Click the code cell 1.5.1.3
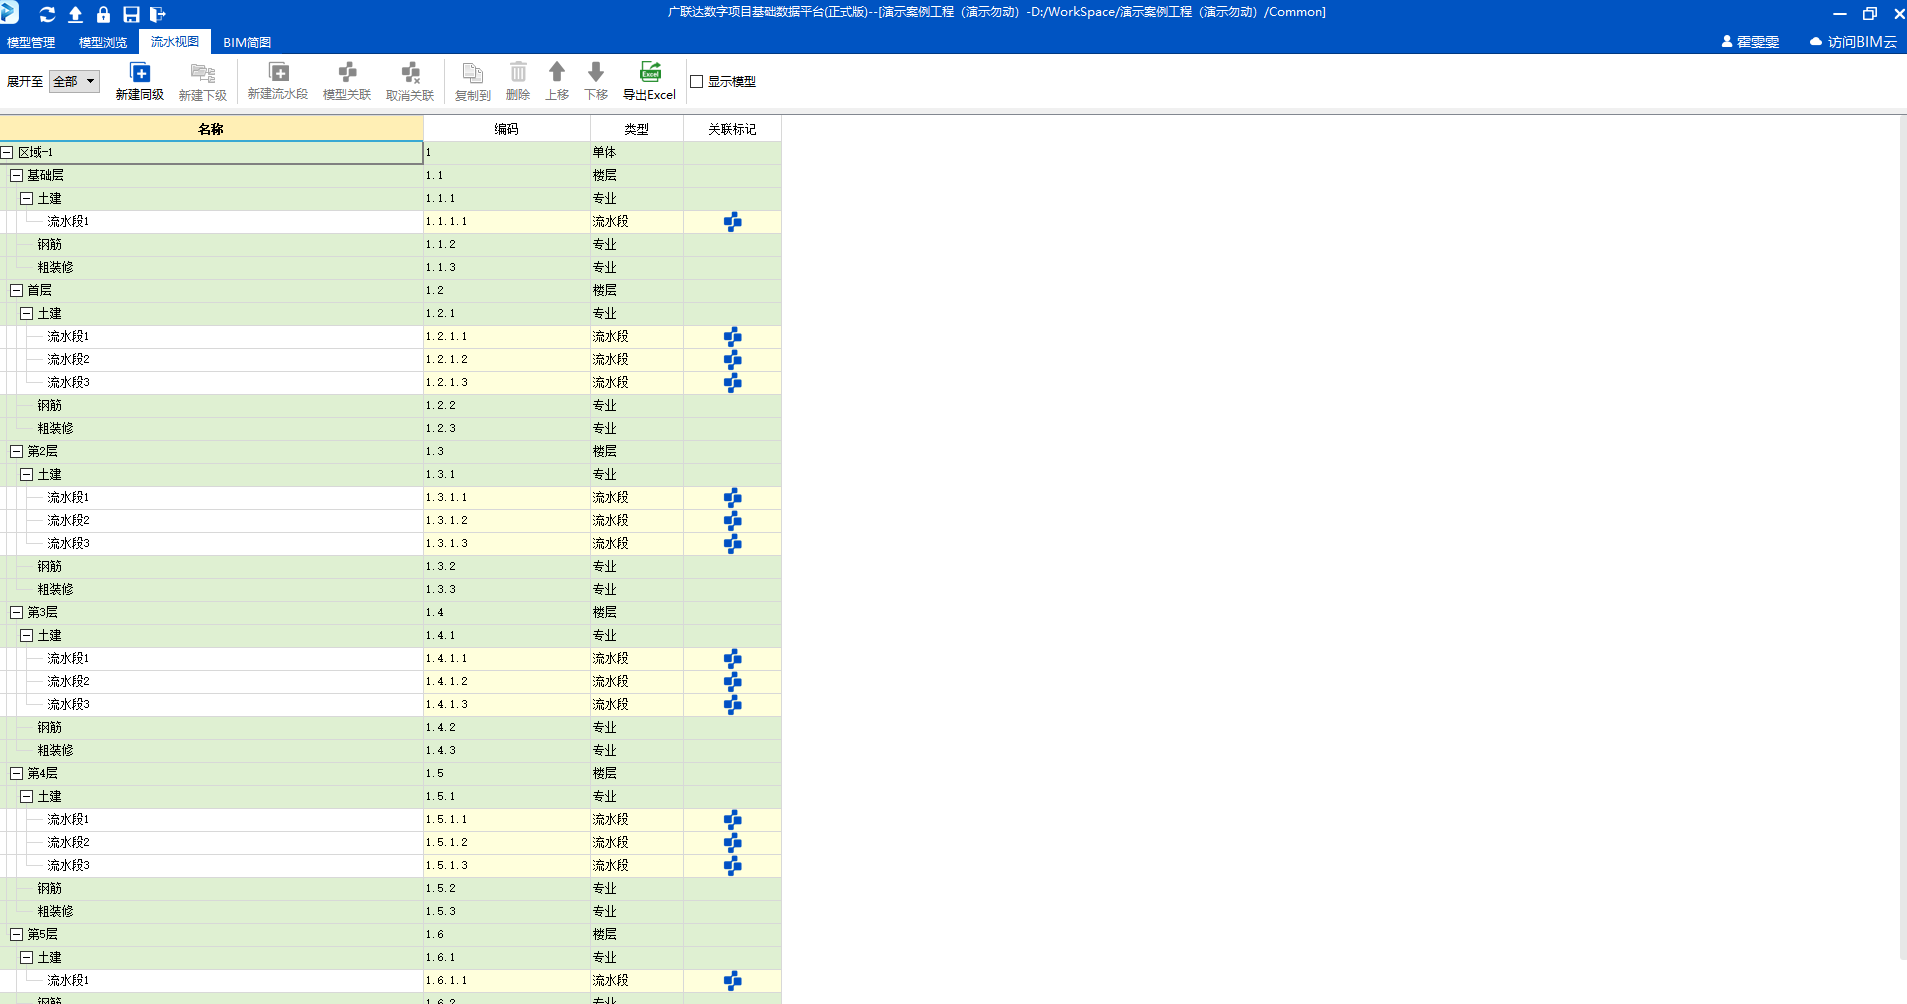The width and height of the screenshot is (1907, 1004). coord(507,866)
